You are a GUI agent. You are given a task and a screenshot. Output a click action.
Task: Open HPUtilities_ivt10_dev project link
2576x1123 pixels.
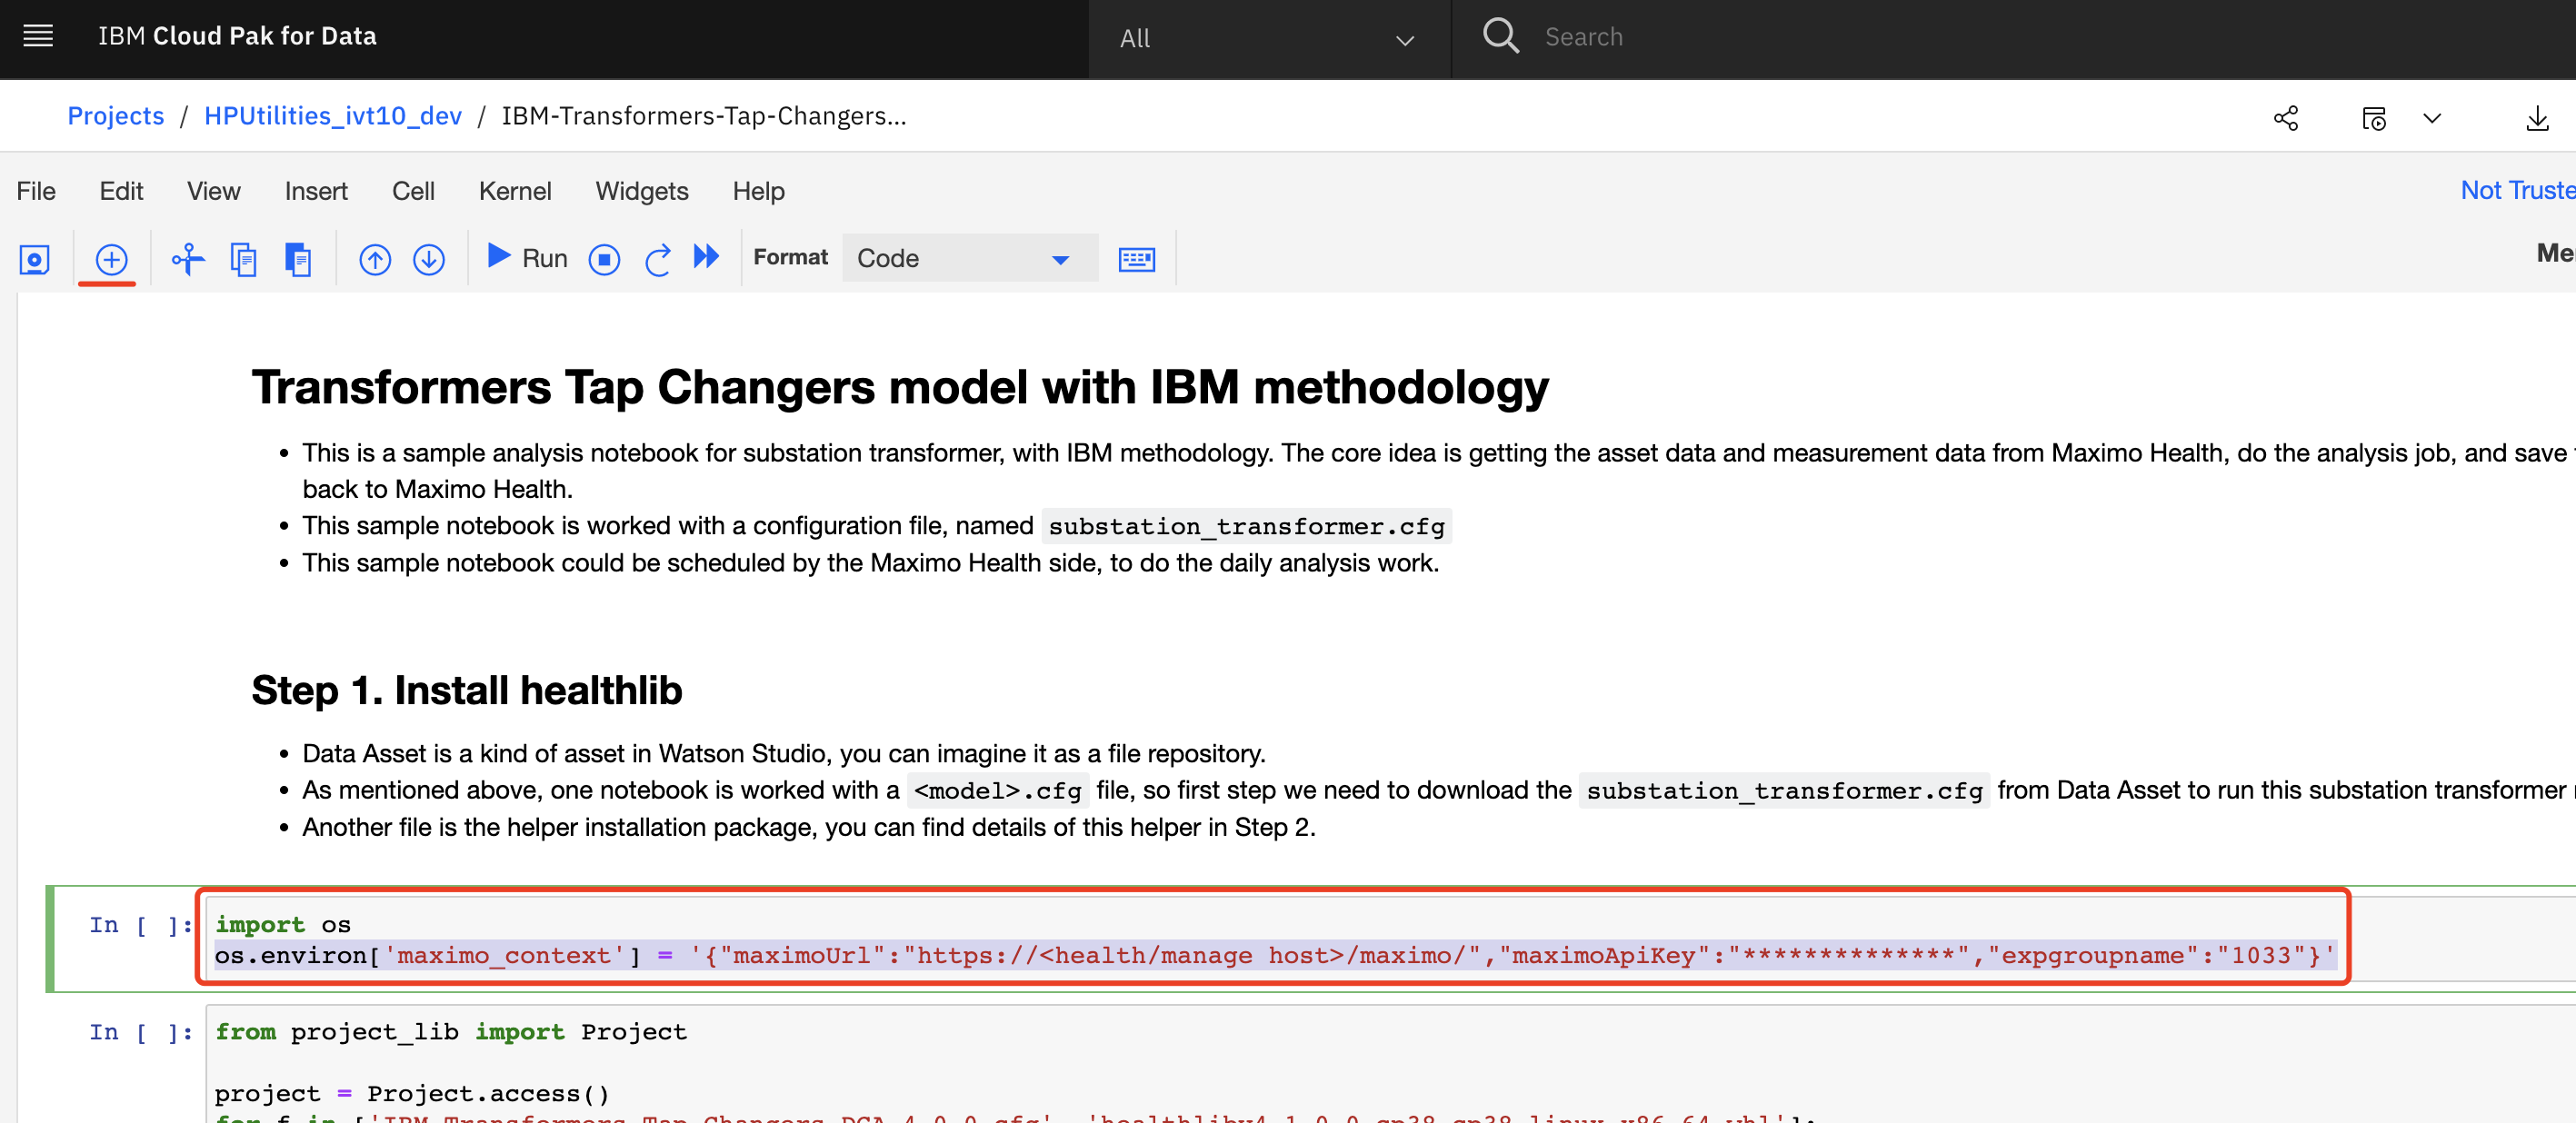pyautogui.click(x=333, y=116)
